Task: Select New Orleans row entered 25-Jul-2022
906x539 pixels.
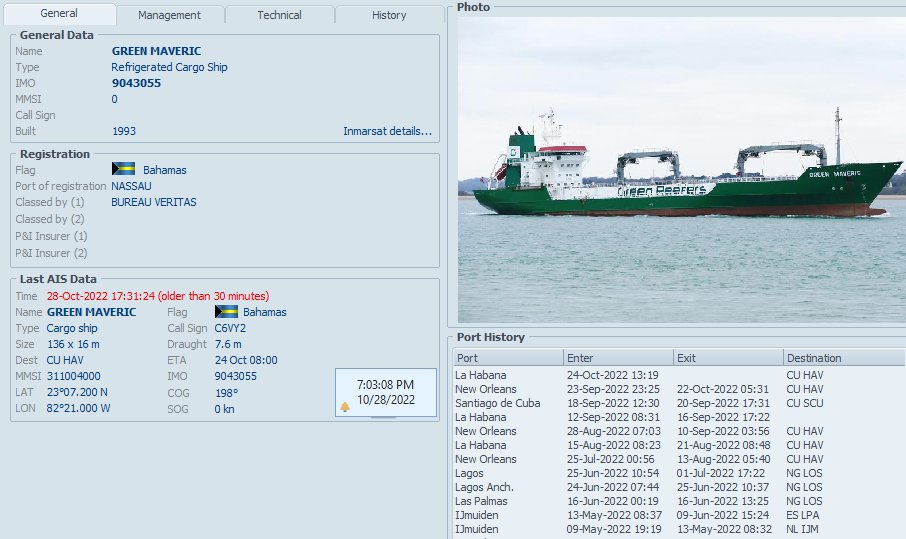Action: click(679, 459)
